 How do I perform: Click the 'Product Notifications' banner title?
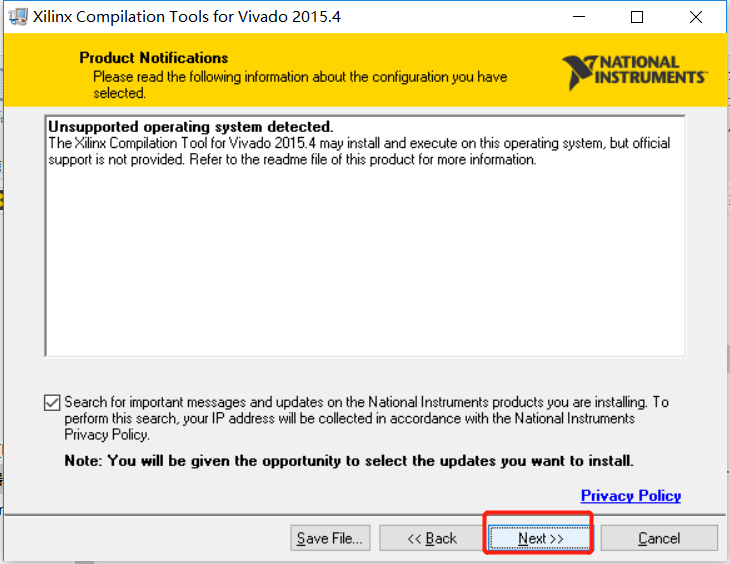click(x=154, y=58)
